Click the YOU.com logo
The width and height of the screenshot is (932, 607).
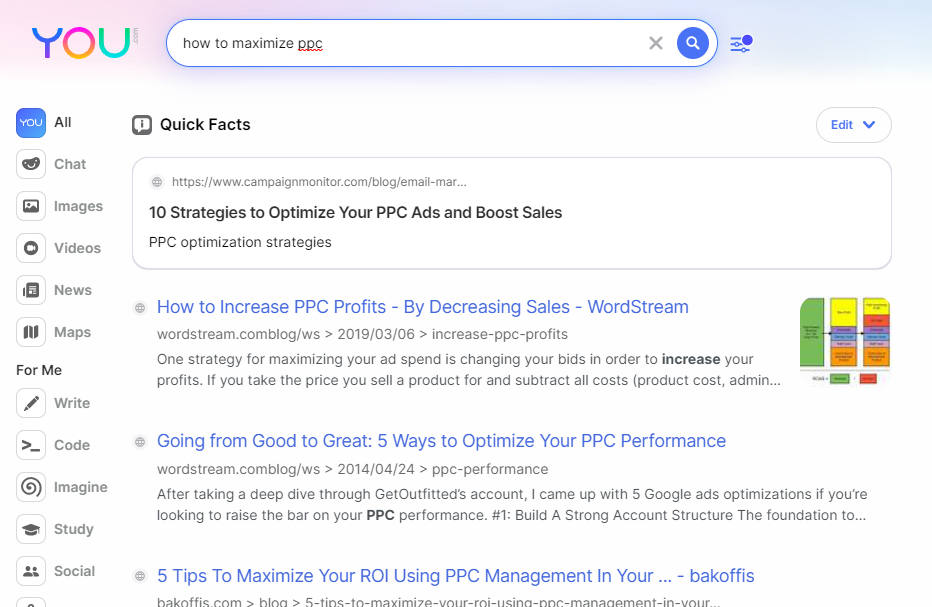point(84,42)
